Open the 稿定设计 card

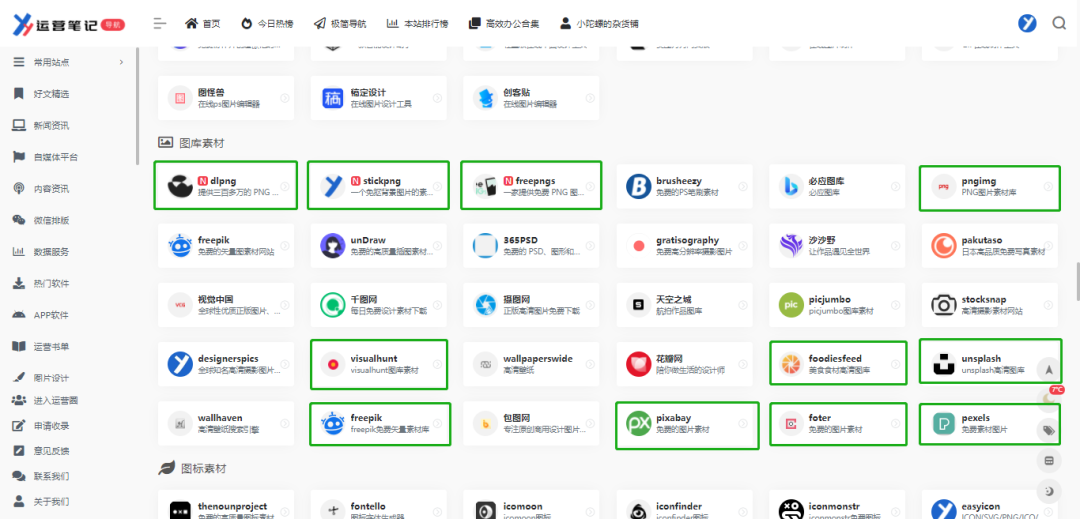tap(378, 98)
